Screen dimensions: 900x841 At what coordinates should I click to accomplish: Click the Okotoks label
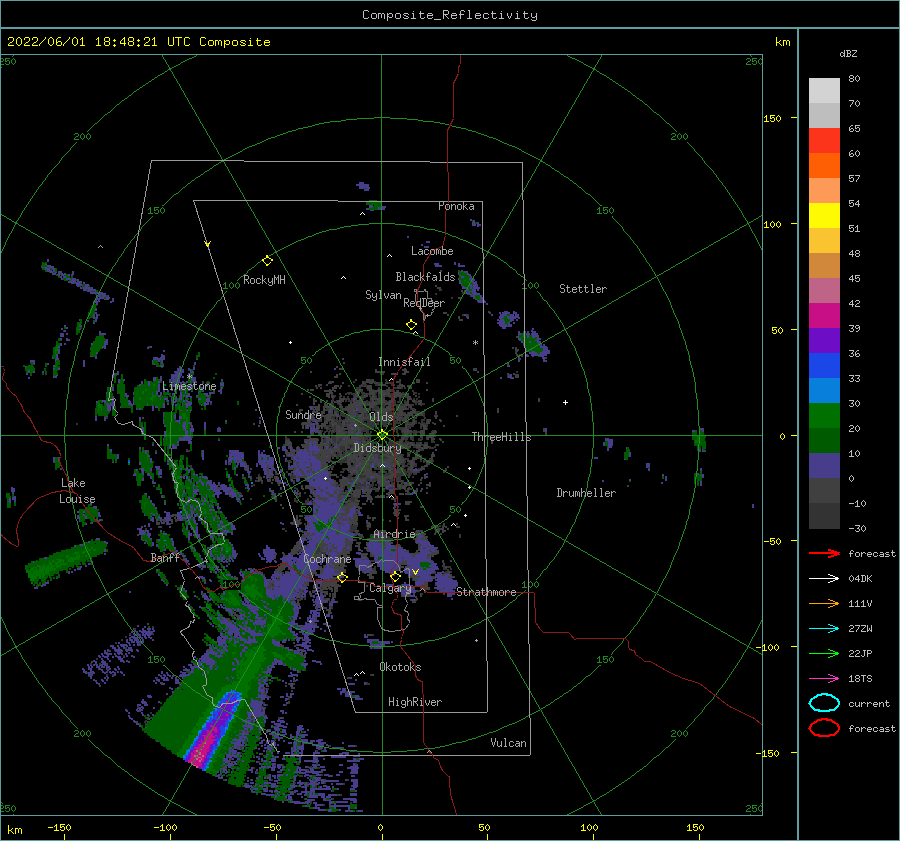(x=400, y=667)
